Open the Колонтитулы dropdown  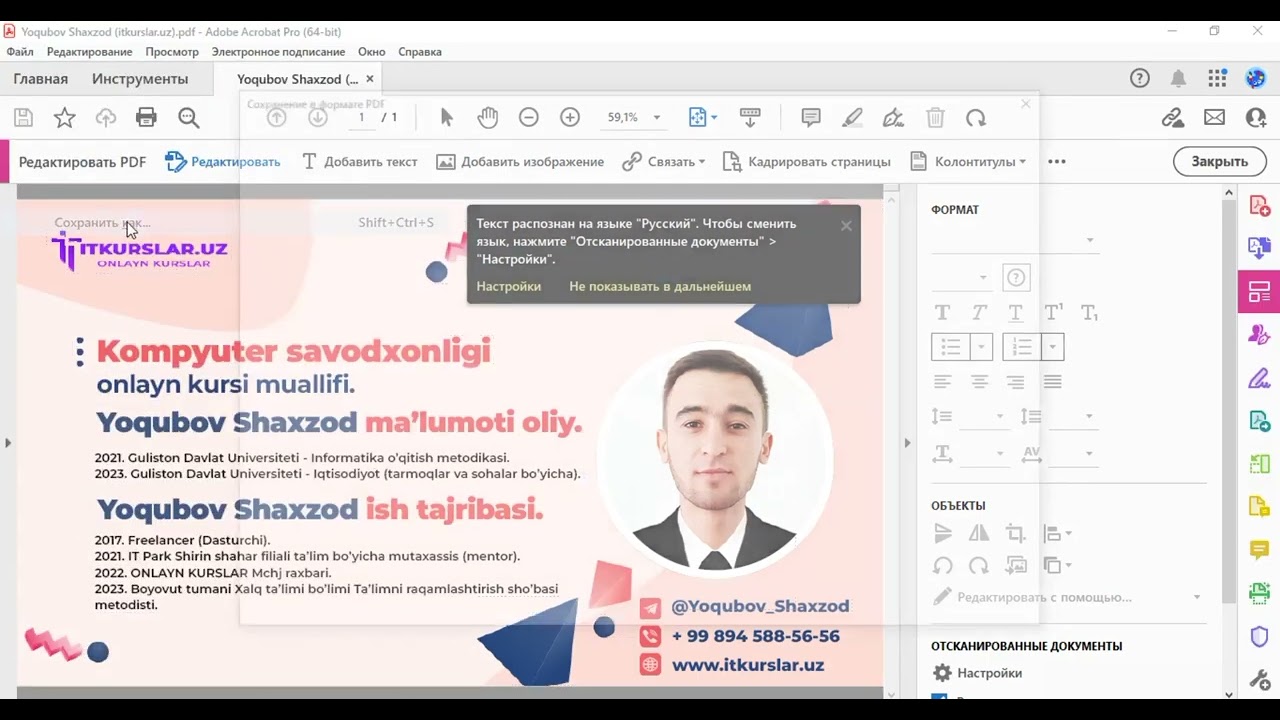click(x=968, y=161)
